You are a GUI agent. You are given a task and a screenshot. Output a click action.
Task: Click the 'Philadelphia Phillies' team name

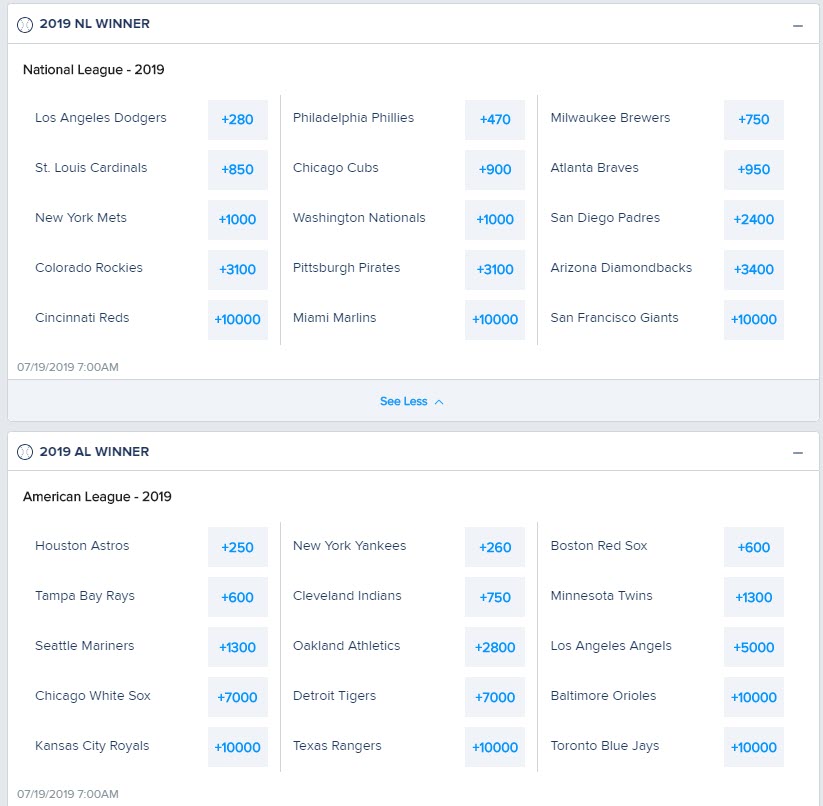click(x=353, y=118)
